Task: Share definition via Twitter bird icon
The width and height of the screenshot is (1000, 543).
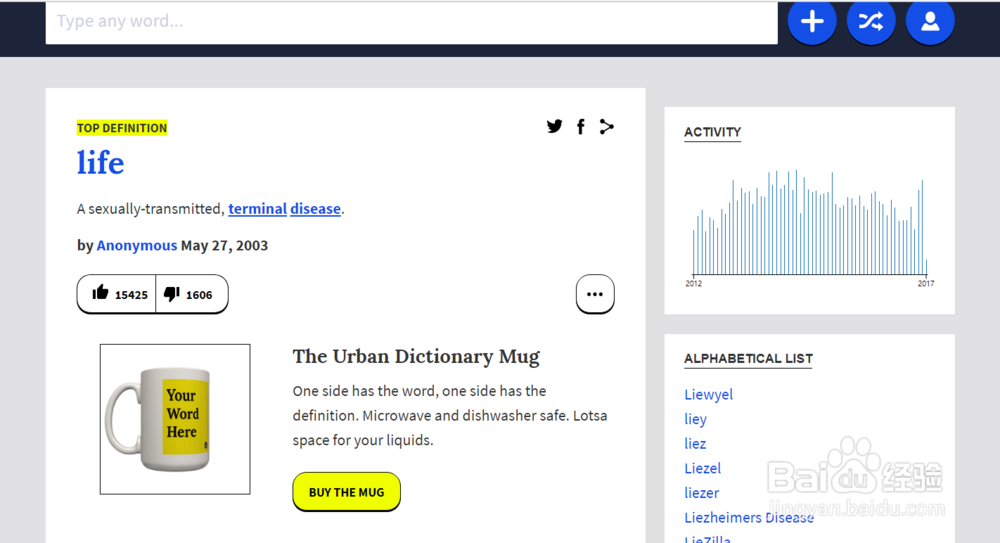Action: pos(554,126)
